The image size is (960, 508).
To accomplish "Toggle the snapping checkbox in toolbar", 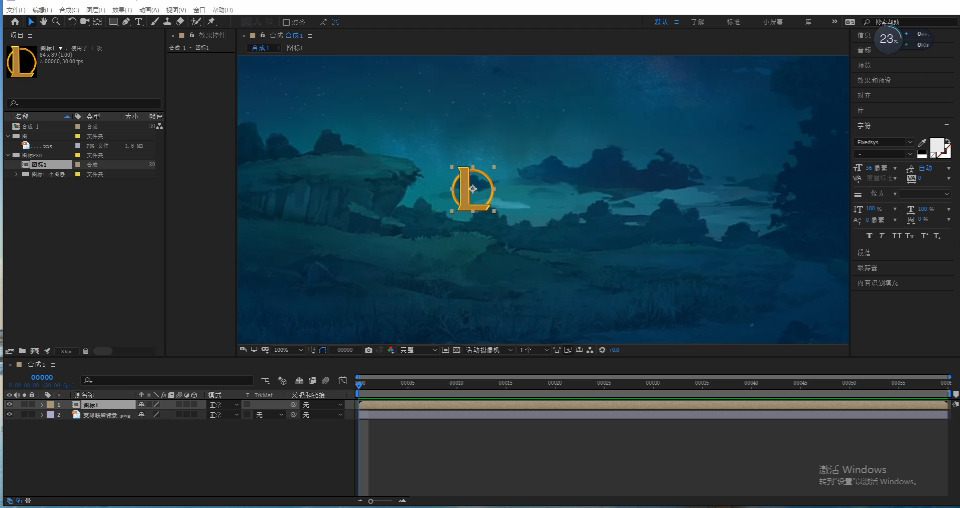I will point(286,22).
